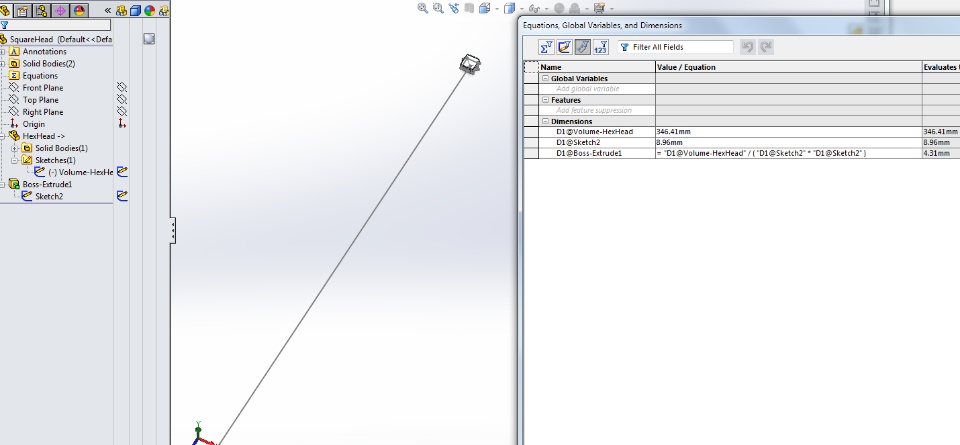Select the D1@Boss-Extrude1 equation cell
The width and height of the screenshot is (960, 445).
tap(789, 153)
